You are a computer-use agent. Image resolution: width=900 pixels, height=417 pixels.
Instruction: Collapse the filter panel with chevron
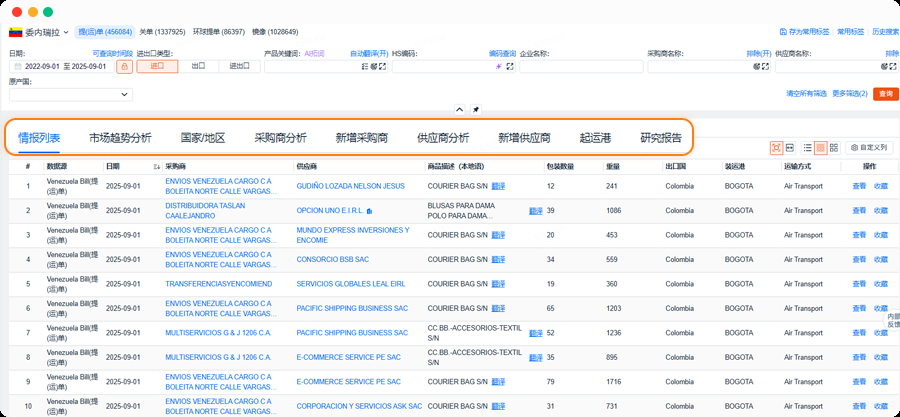(x=459, y=109)
